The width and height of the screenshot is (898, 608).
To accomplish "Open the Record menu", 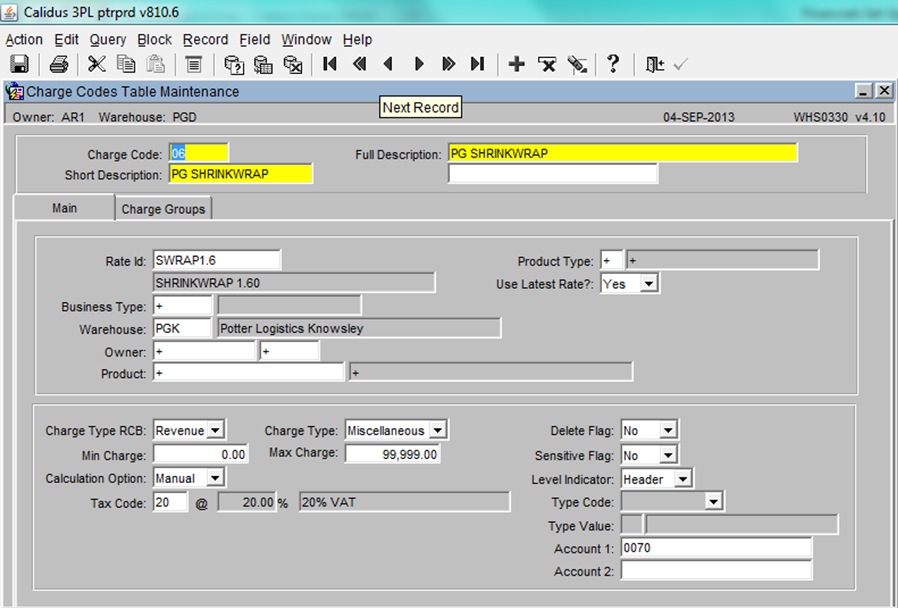I will click(206, 40).
